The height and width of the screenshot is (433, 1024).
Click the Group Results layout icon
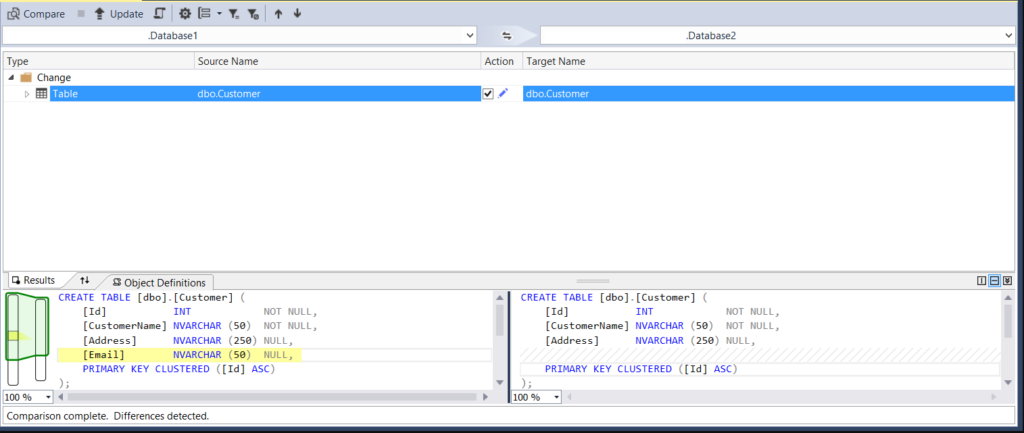(204, 14)
